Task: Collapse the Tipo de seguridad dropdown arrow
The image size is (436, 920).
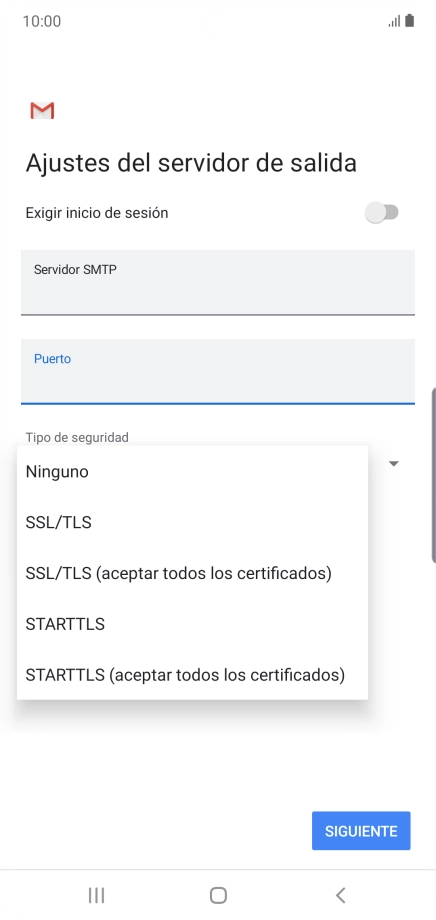Action: tap(394, 464)
